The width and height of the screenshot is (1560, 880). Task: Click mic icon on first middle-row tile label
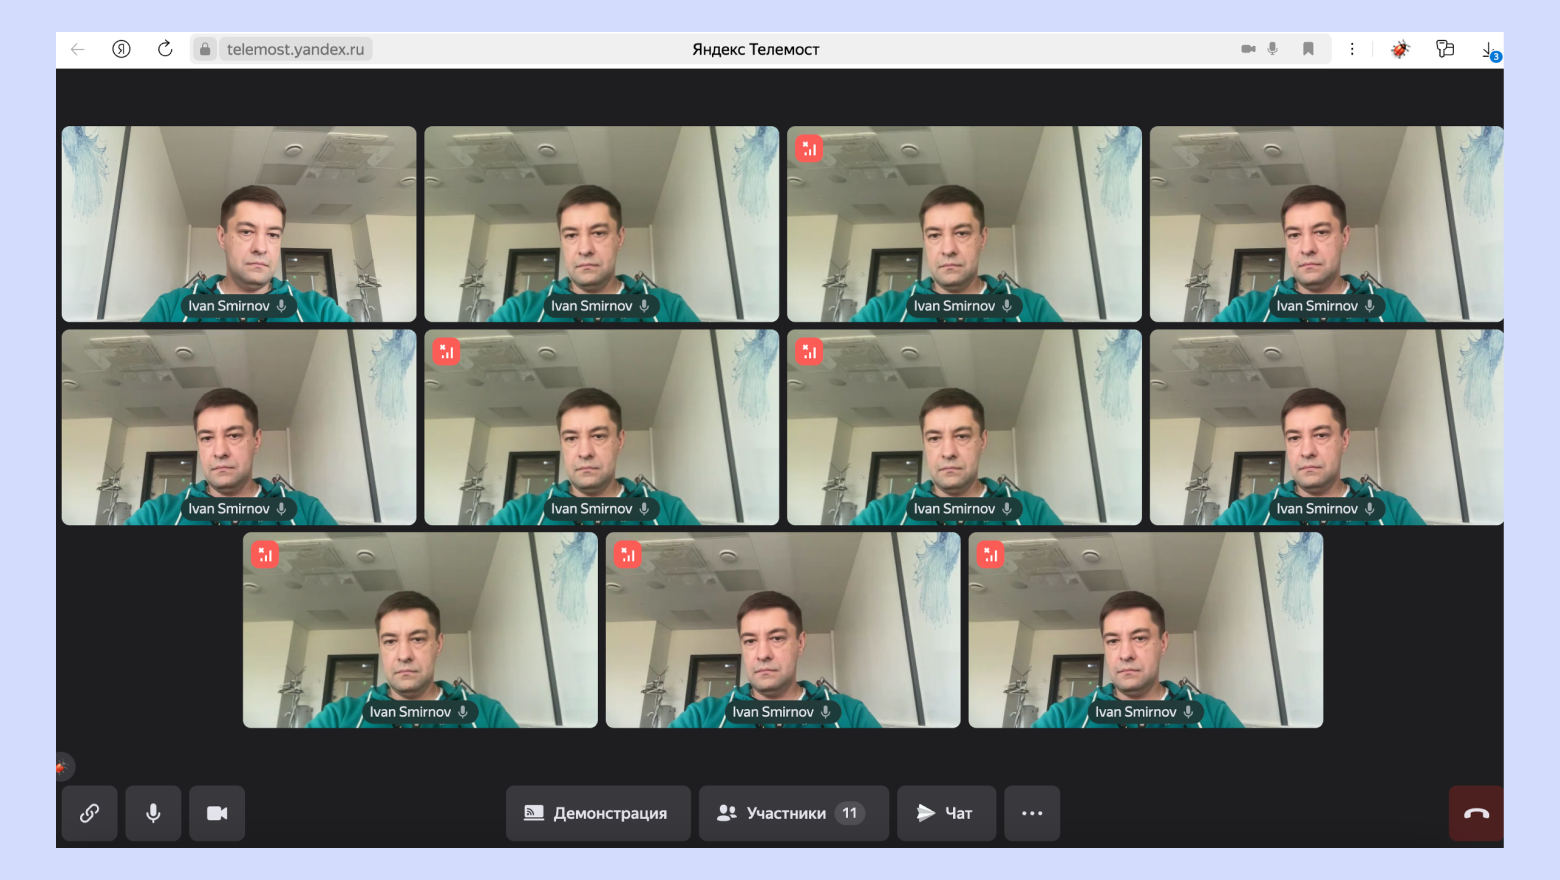pyautogui.click(x=281, y=509)
